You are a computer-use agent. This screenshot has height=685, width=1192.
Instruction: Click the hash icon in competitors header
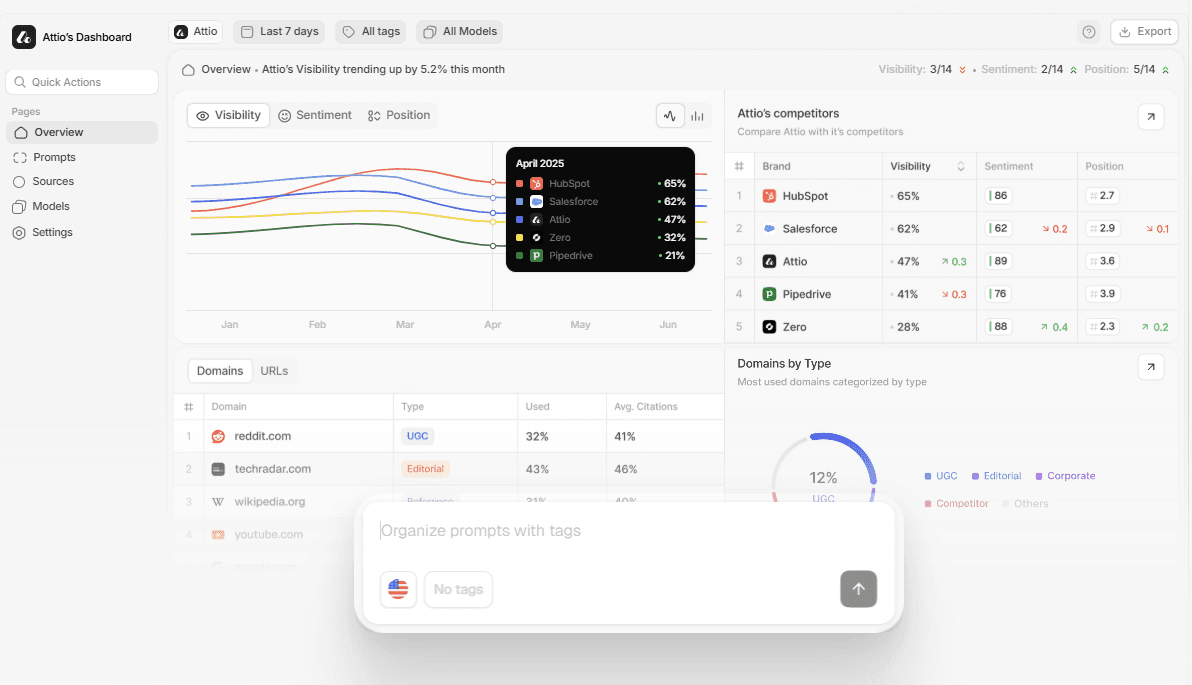point(739,166)
